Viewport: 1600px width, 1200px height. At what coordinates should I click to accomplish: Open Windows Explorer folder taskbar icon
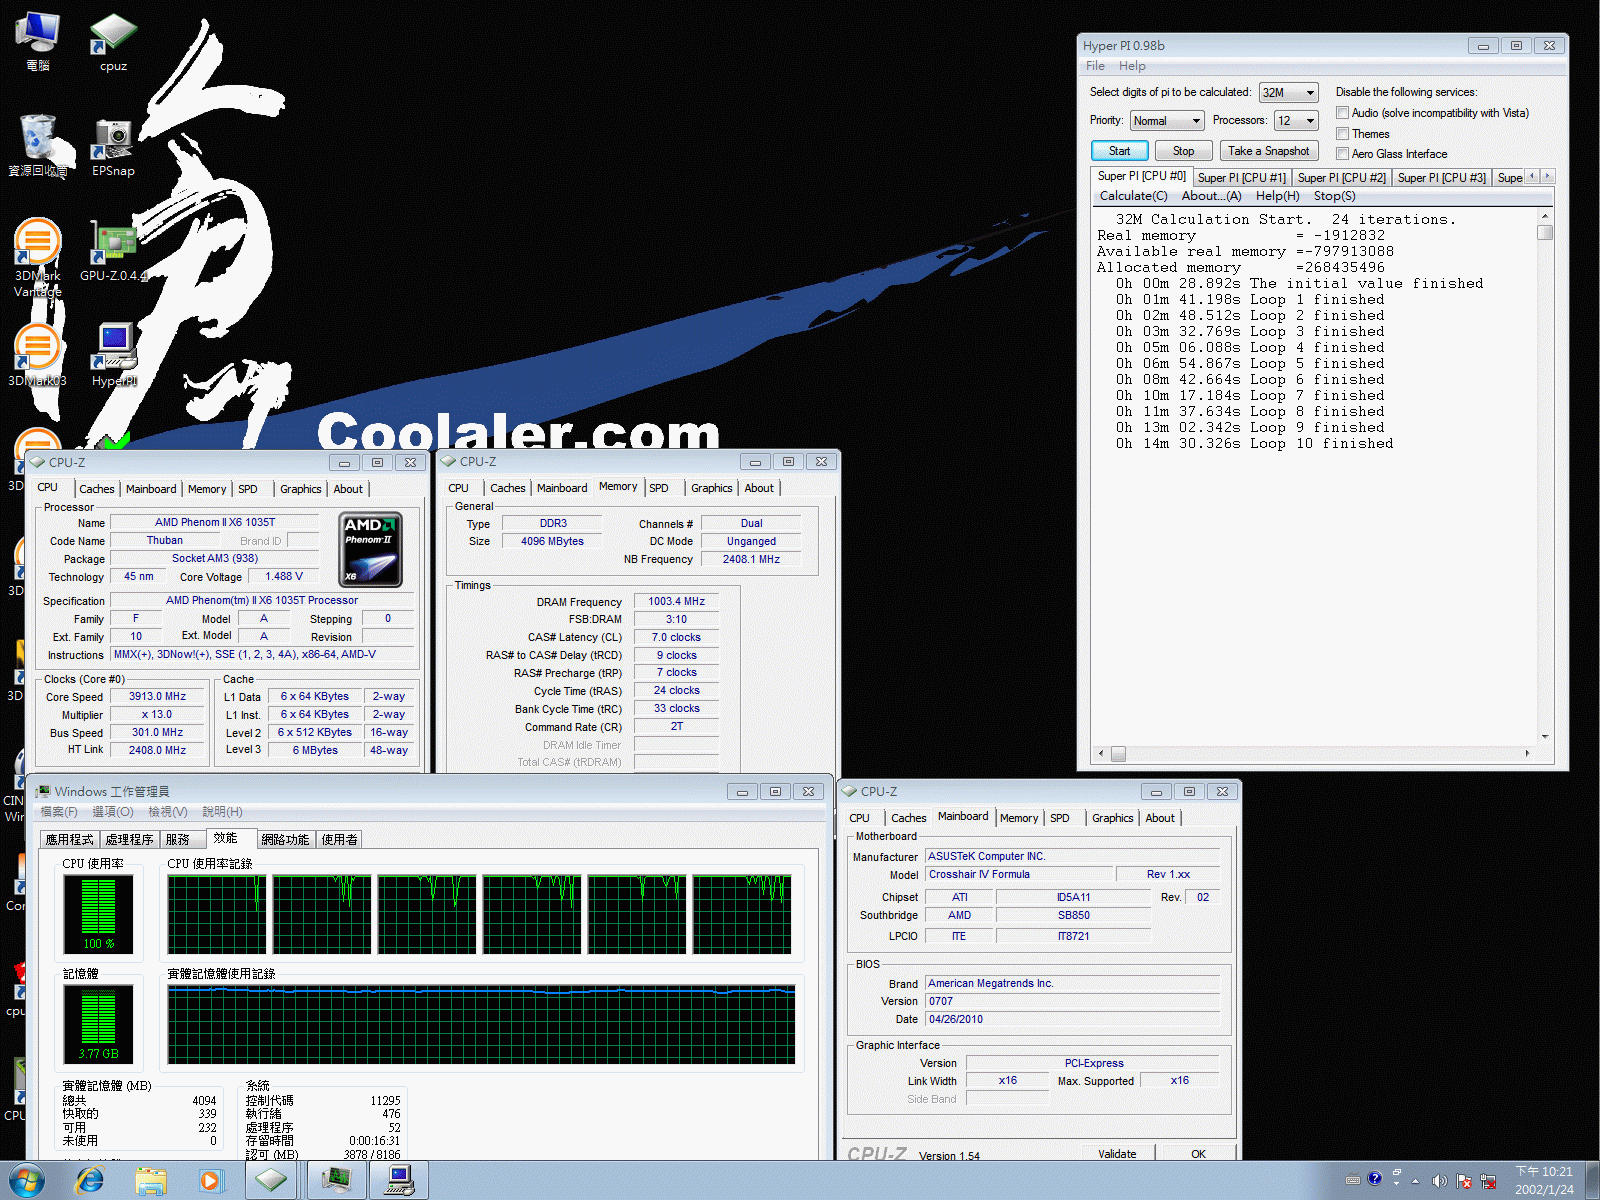click(x=151, y=1181)
